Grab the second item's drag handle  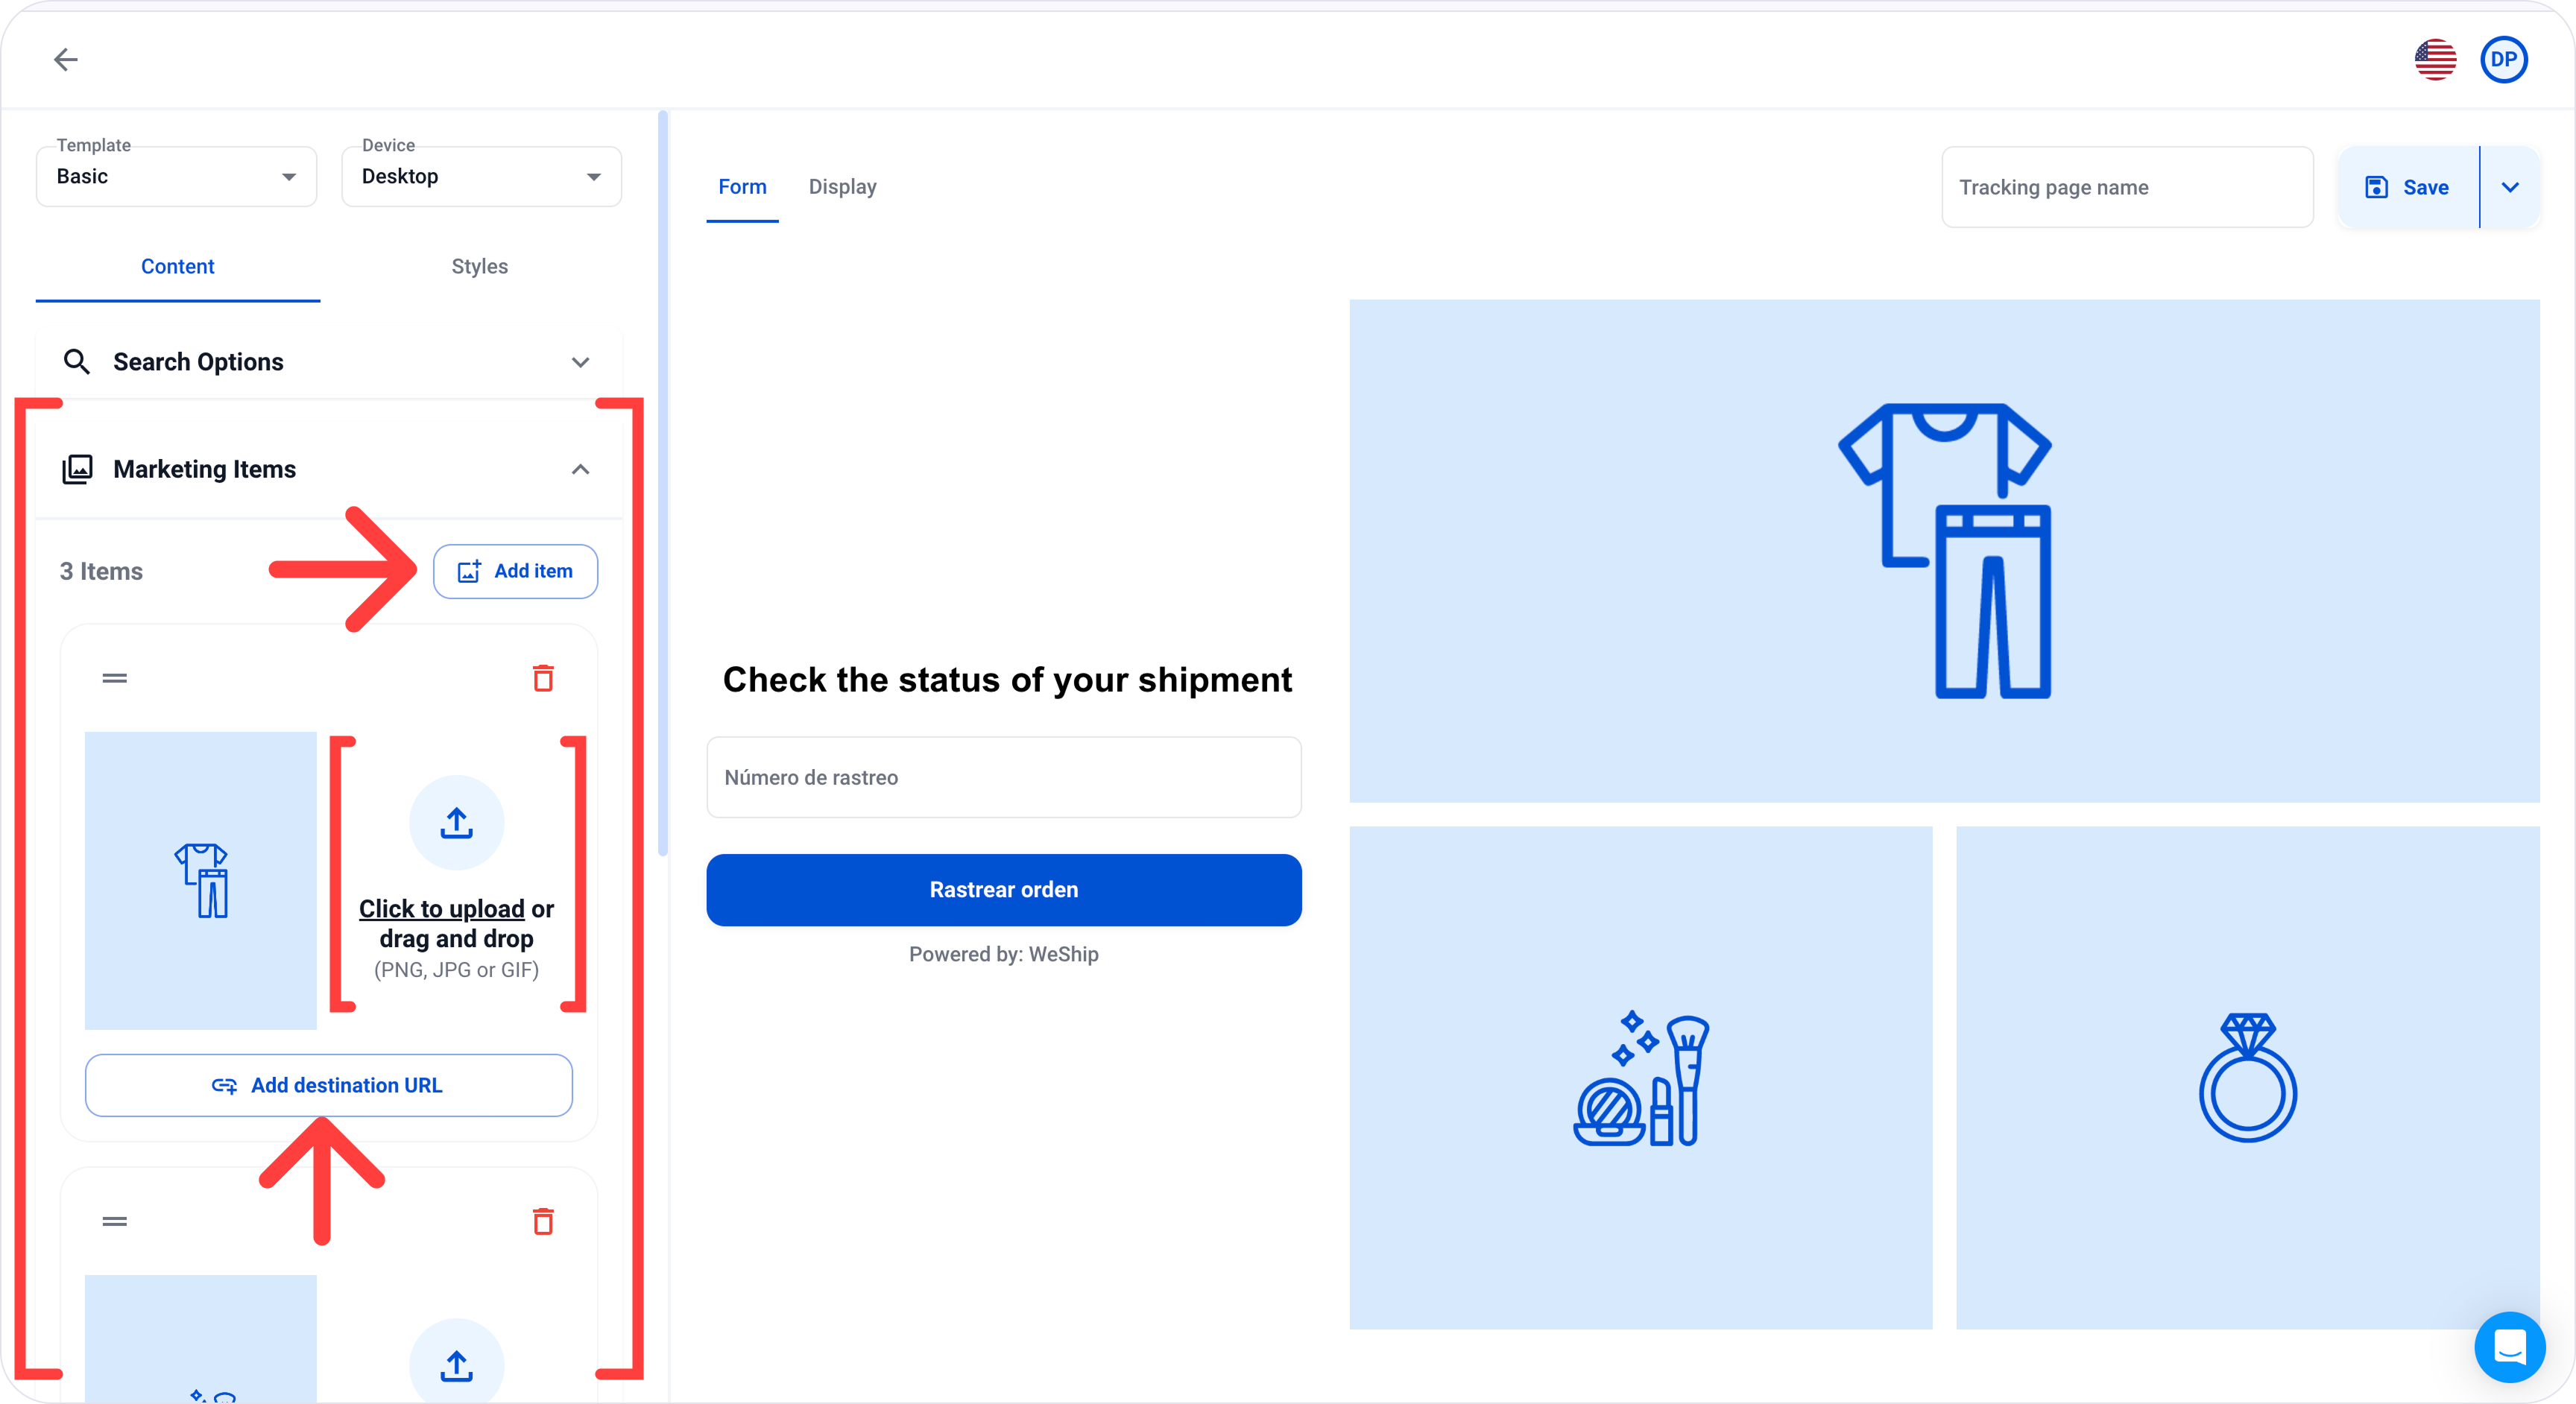click(x=115, y=1221)
